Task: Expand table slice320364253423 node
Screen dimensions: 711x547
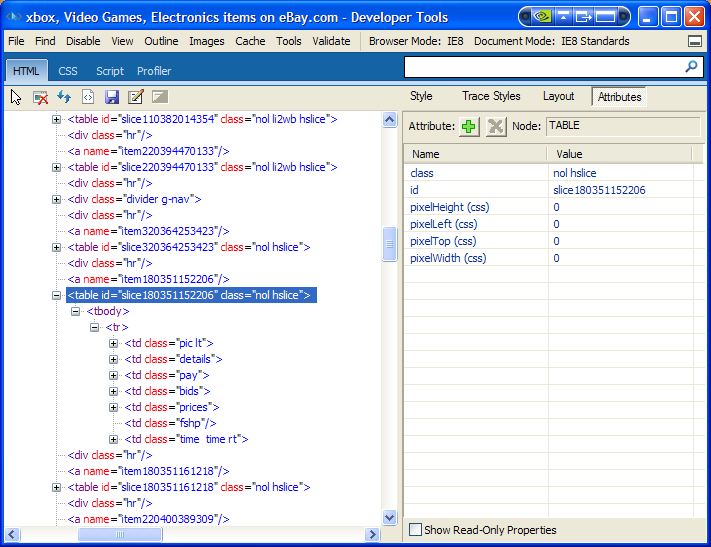Action: click(x=56, y=248)
